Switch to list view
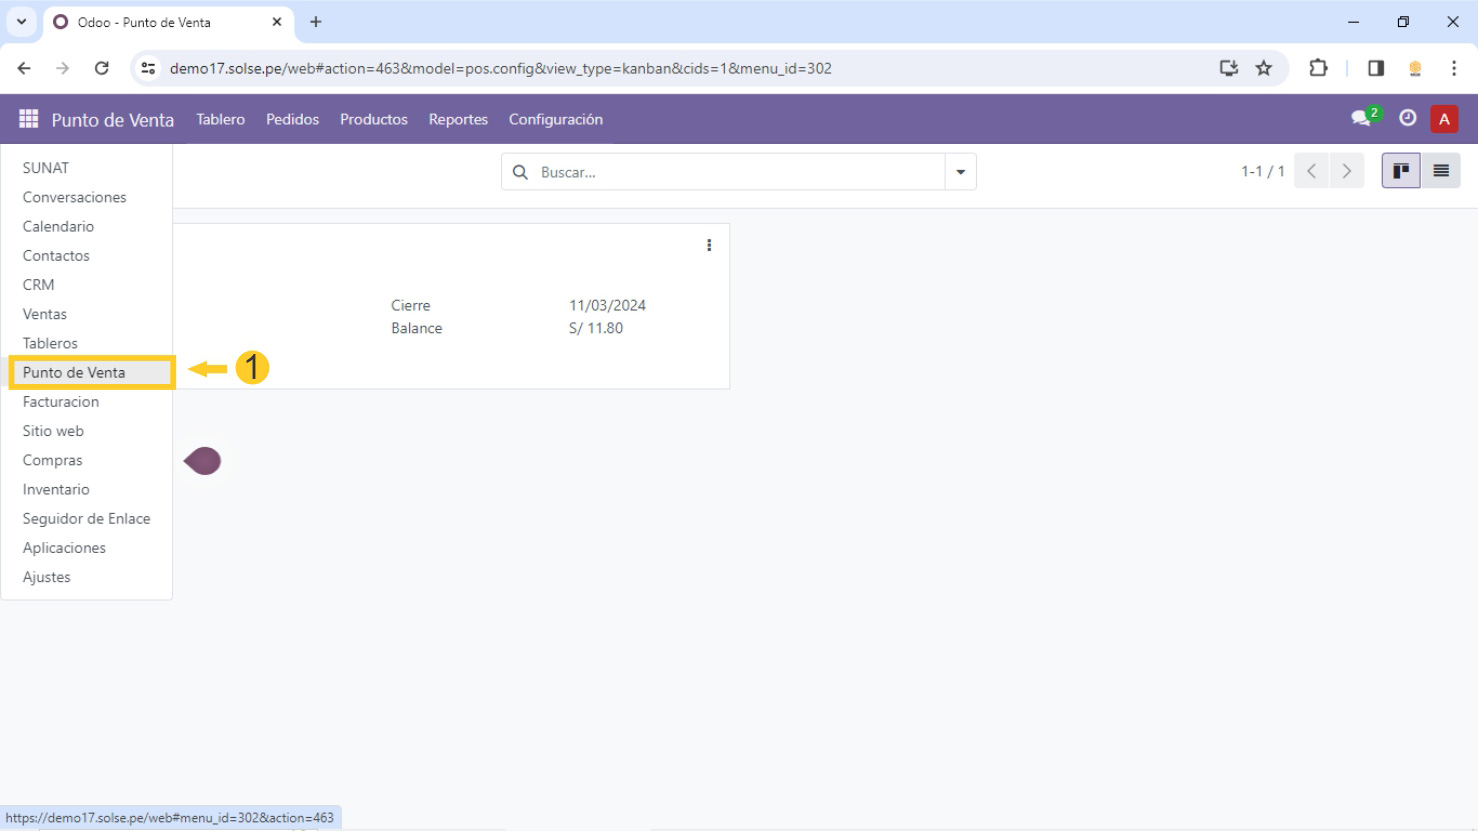 click(1440, 171)
